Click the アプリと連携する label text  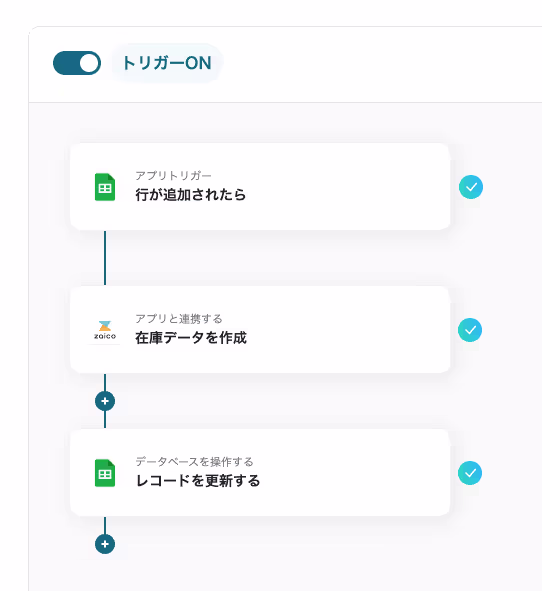(179, 319)
